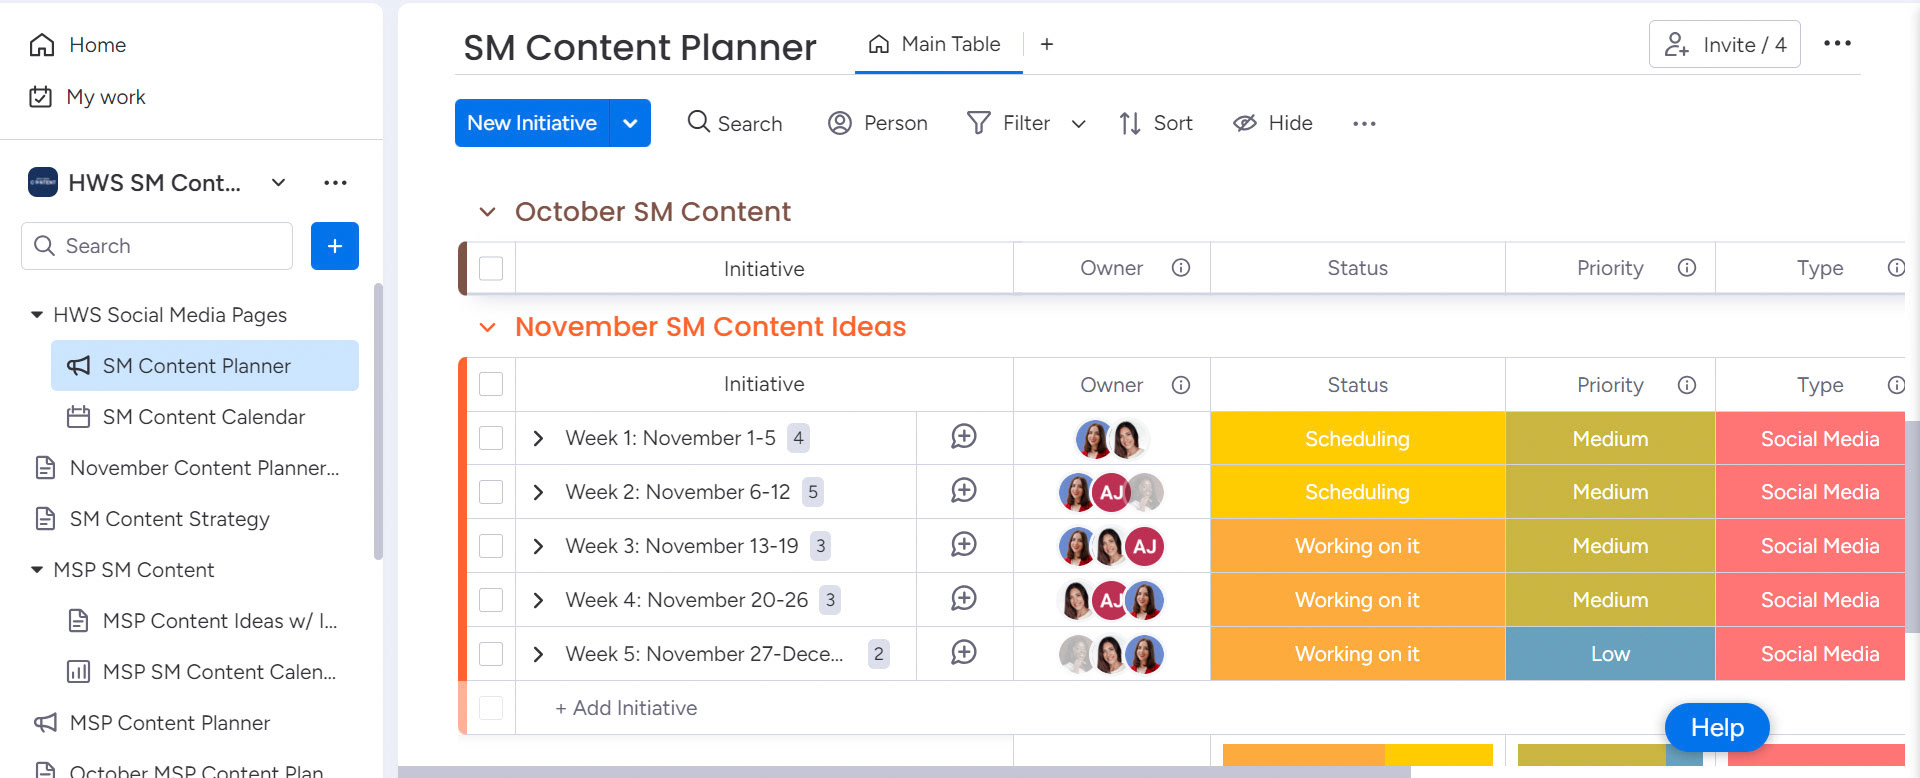Image resolution: width=1920 pixels, height=778 pixels.
Task: Add a new board view with plus
Action: [1047, 44]
